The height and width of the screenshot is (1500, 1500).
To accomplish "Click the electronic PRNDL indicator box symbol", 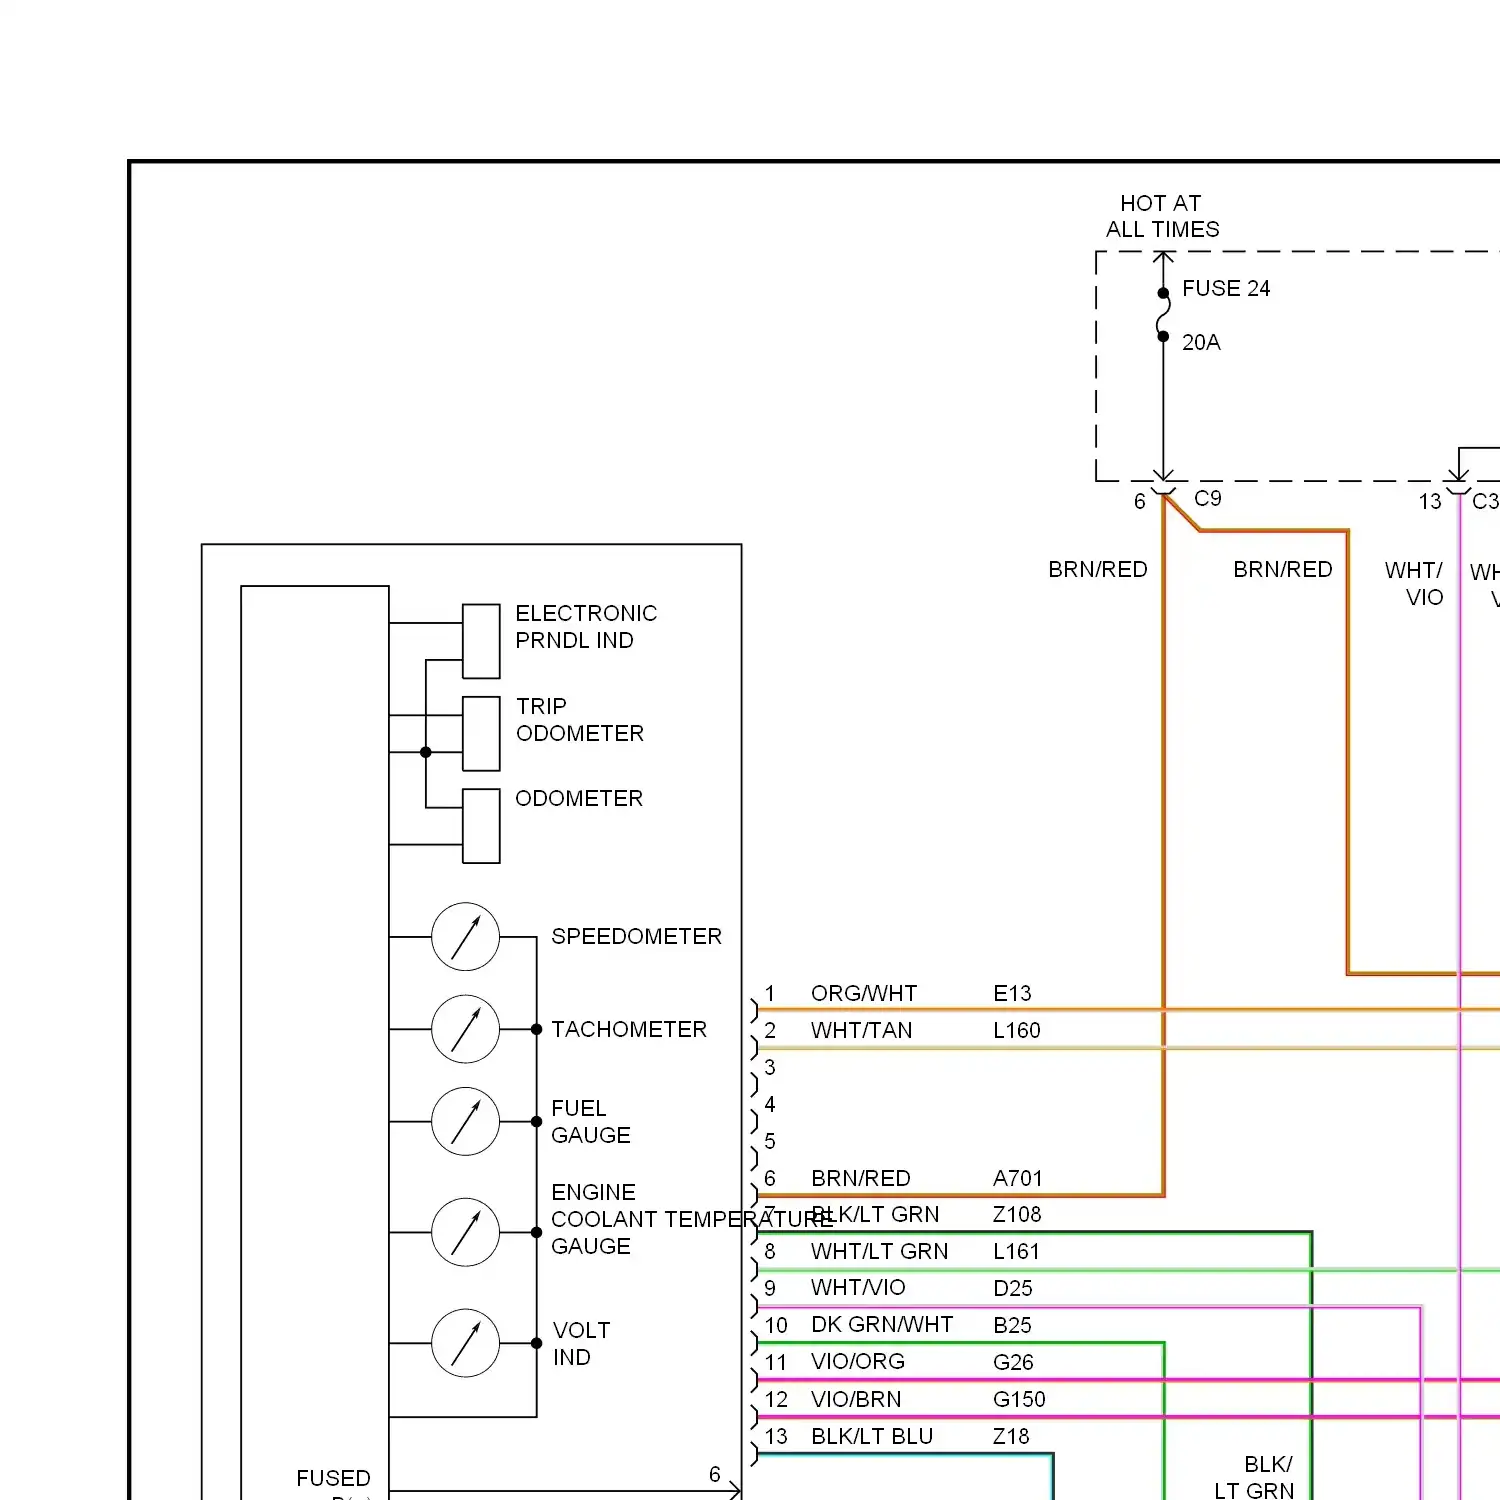I will 481,641.
